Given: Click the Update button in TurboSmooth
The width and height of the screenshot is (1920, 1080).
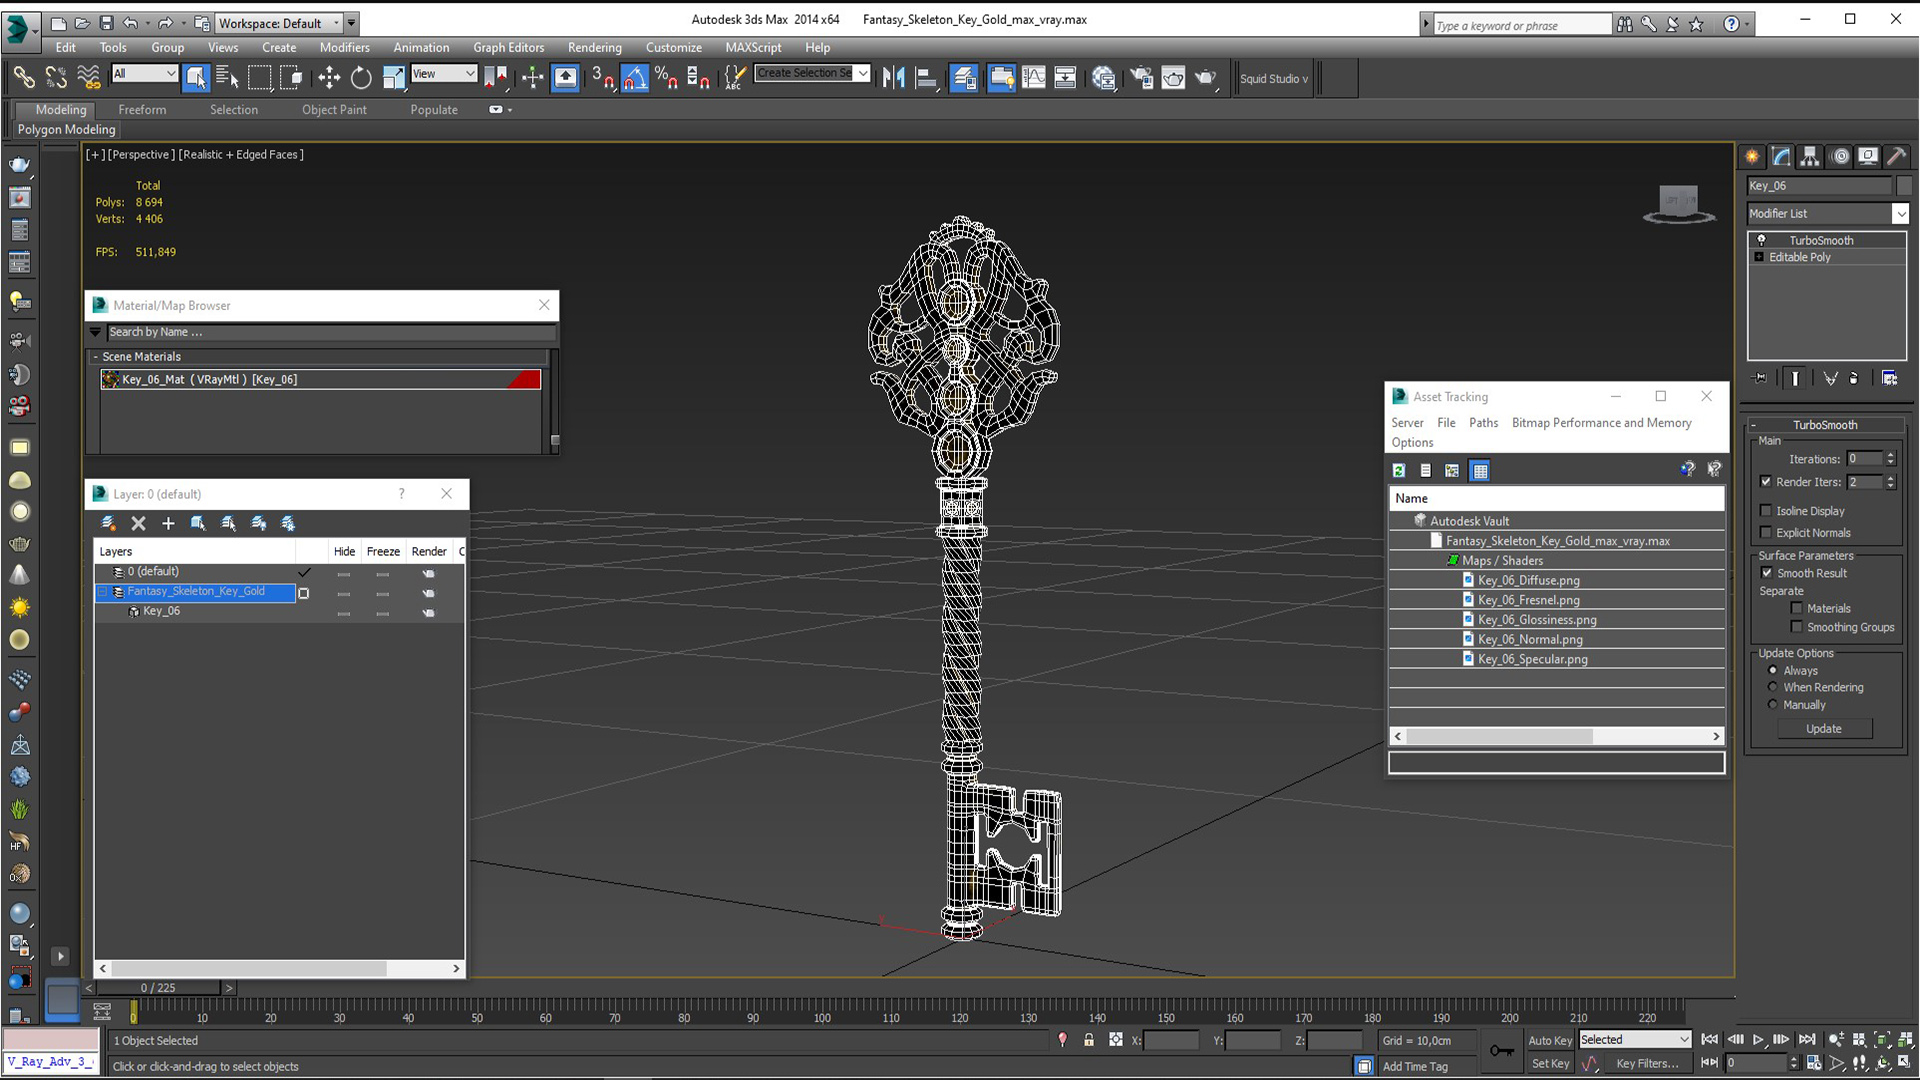Looking at the screenshot, I should [x=1824, y=729].
